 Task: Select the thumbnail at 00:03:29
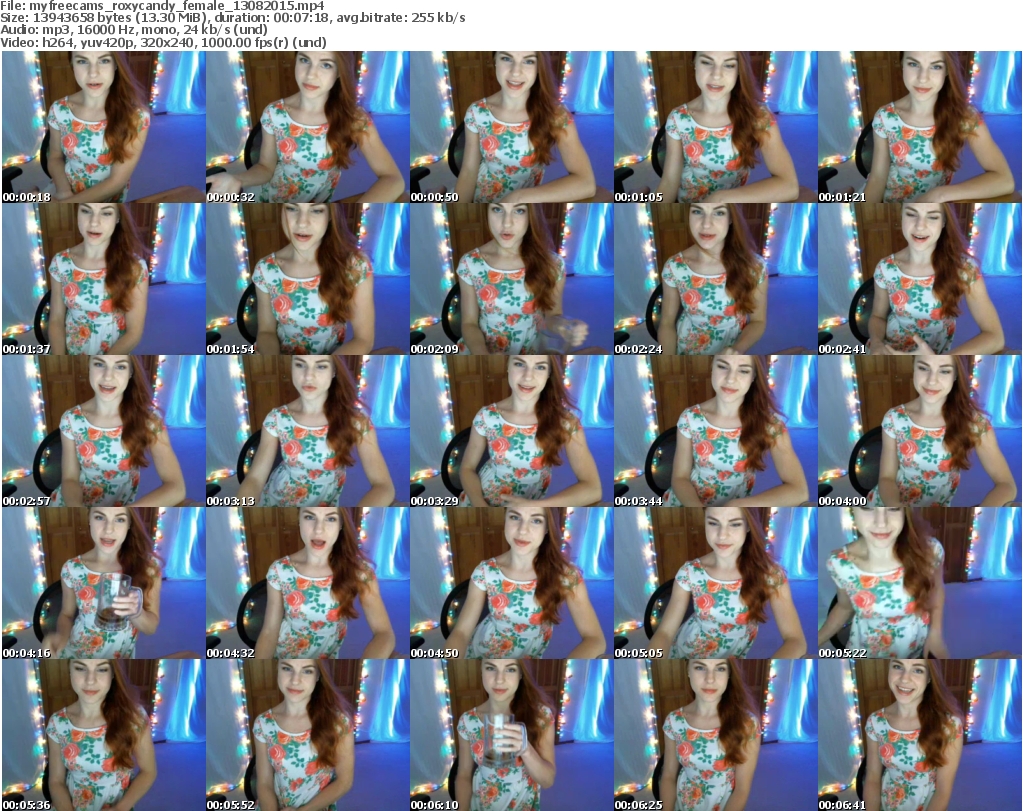[x=511, y=431]
